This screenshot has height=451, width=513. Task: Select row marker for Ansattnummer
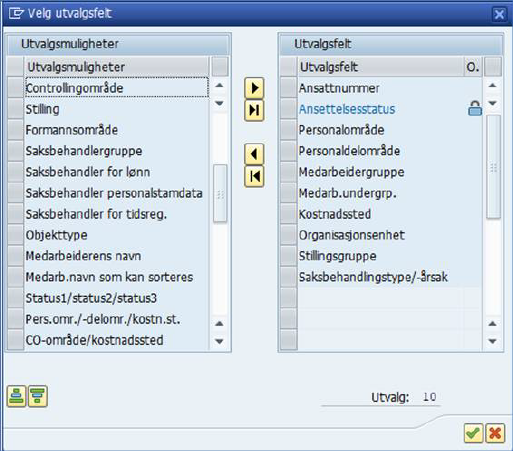pos(289,88)
